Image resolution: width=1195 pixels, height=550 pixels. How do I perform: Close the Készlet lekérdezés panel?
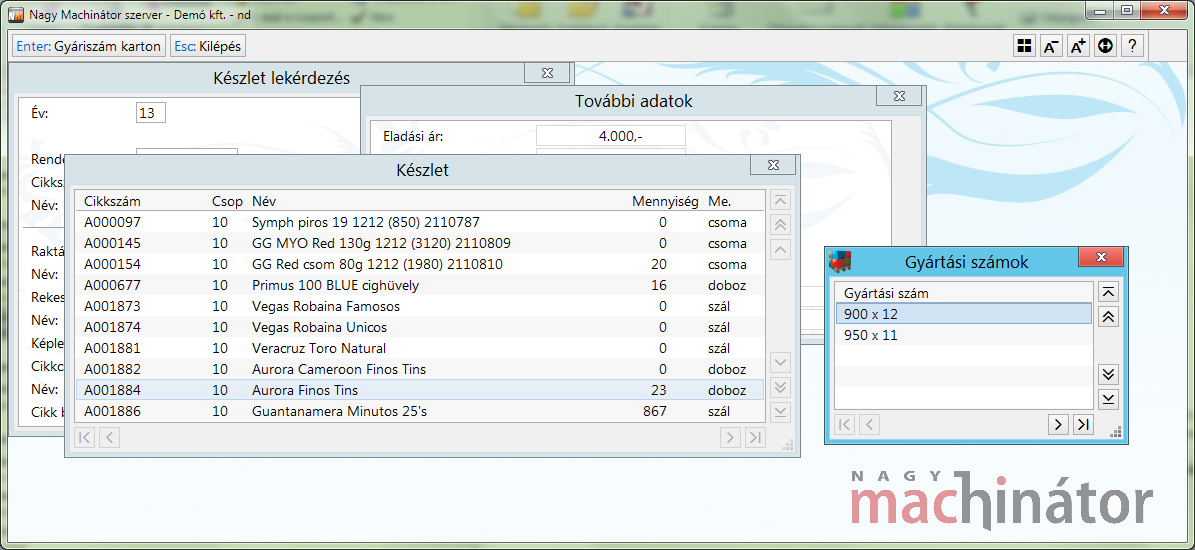click(x=546, y=72)
